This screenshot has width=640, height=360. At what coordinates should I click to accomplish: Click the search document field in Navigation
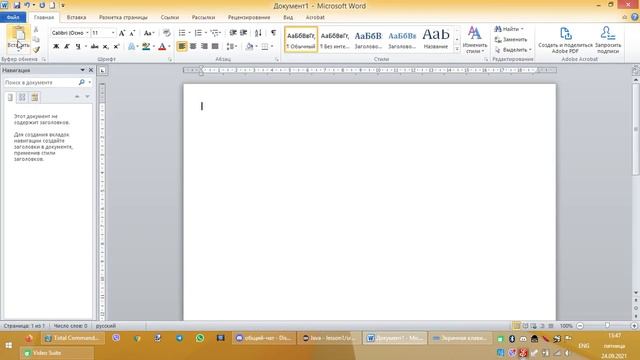40,82
